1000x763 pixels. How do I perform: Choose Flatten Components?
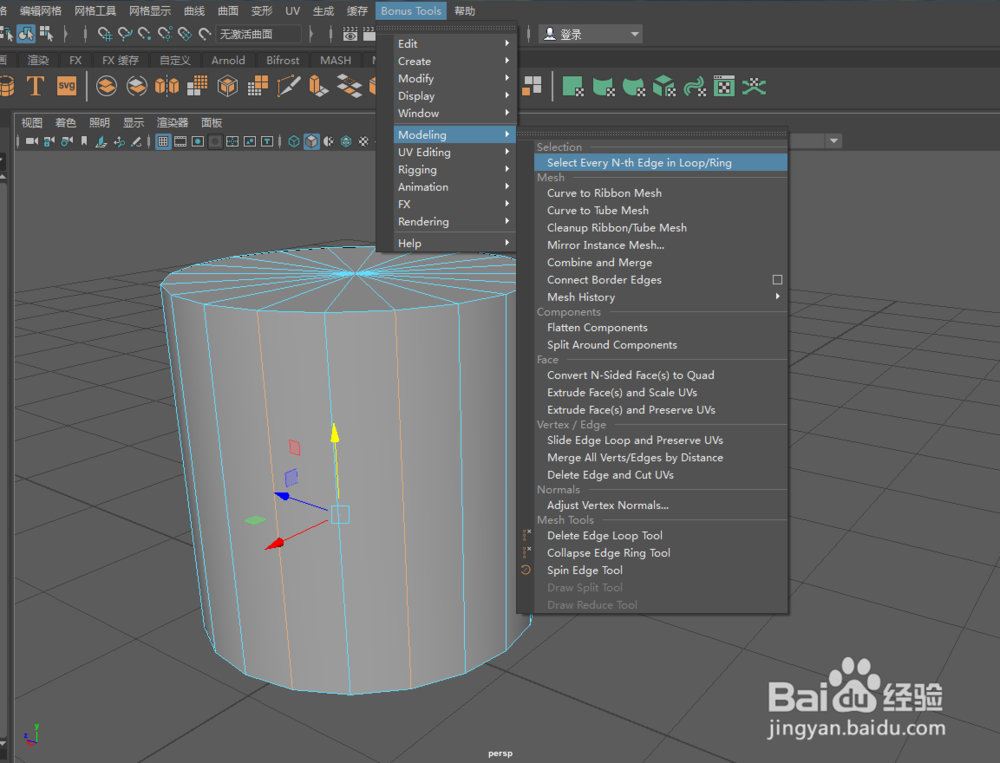[x=661, y=327]
